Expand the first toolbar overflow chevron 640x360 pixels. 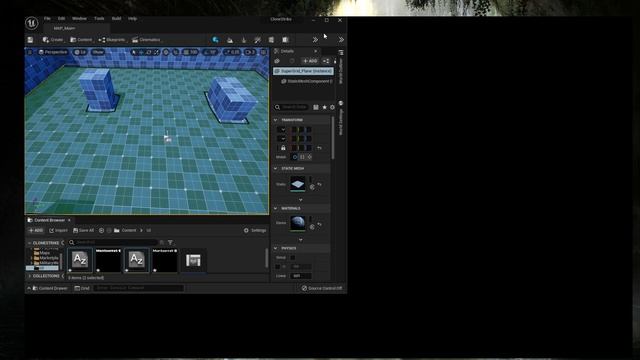(x=315, y=40)
